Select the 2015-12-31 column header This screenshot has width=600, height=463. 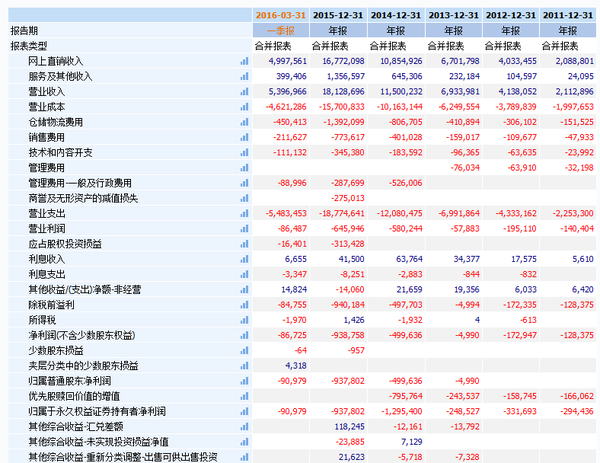click(x=338, y=15)
